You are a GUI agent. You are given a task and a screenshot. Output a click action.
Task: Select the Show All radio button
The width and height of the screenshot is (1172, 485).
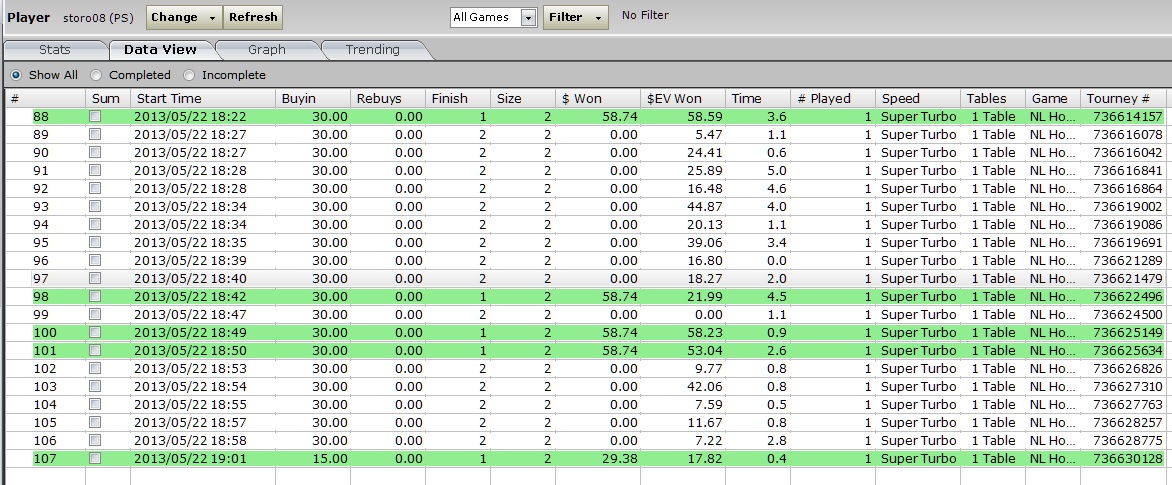(x=16, y=75)
